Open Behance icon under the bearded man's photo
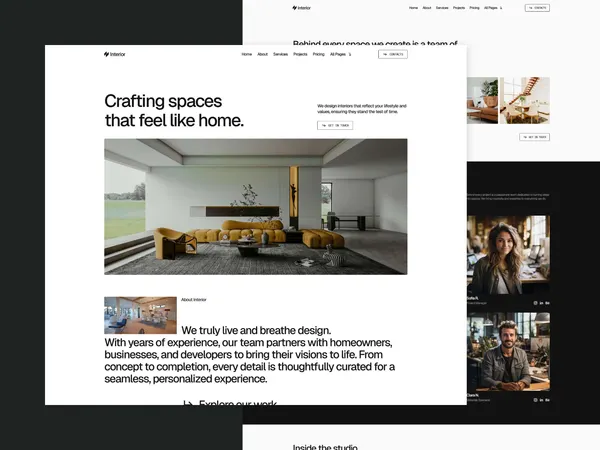Viewport: 600px width, 450px height. point(548,400)
